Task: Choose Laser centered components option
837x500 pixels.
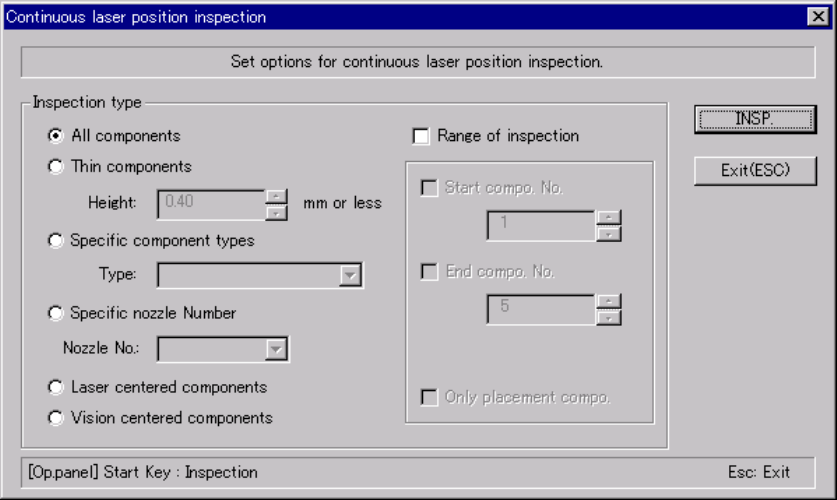Action: (x=56, y=387)
